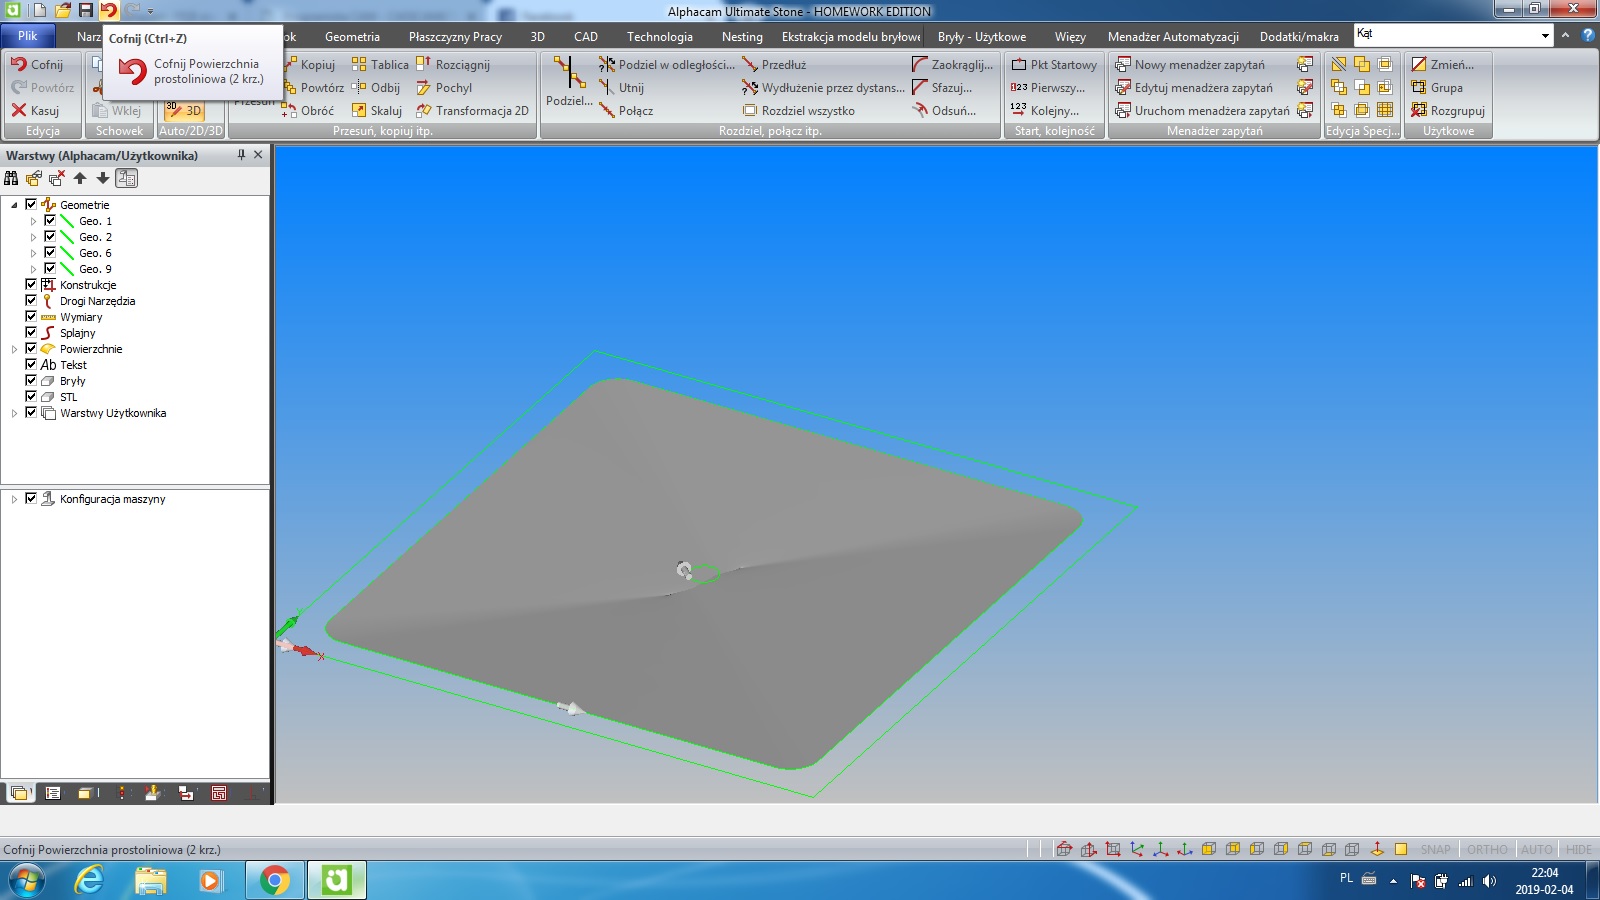Switch to the Geometria ribbon tab
Viewport: 1600px width, 900px height.
click(352, 37)
